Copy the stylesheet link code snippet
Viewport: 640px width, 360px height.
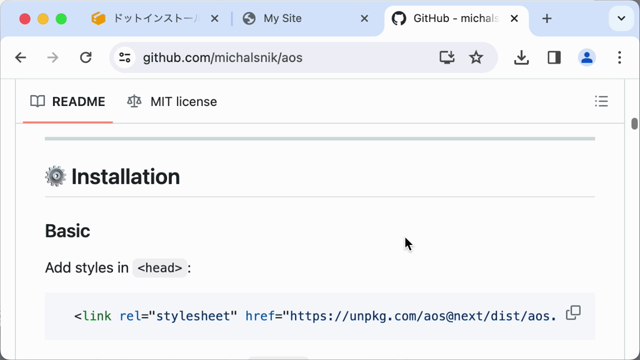pyautogui.click(x=573, y=313)
